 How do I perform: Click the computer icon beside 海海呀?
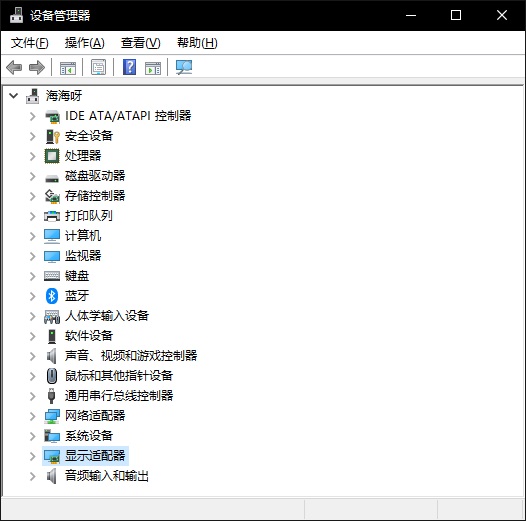point(33,96)
